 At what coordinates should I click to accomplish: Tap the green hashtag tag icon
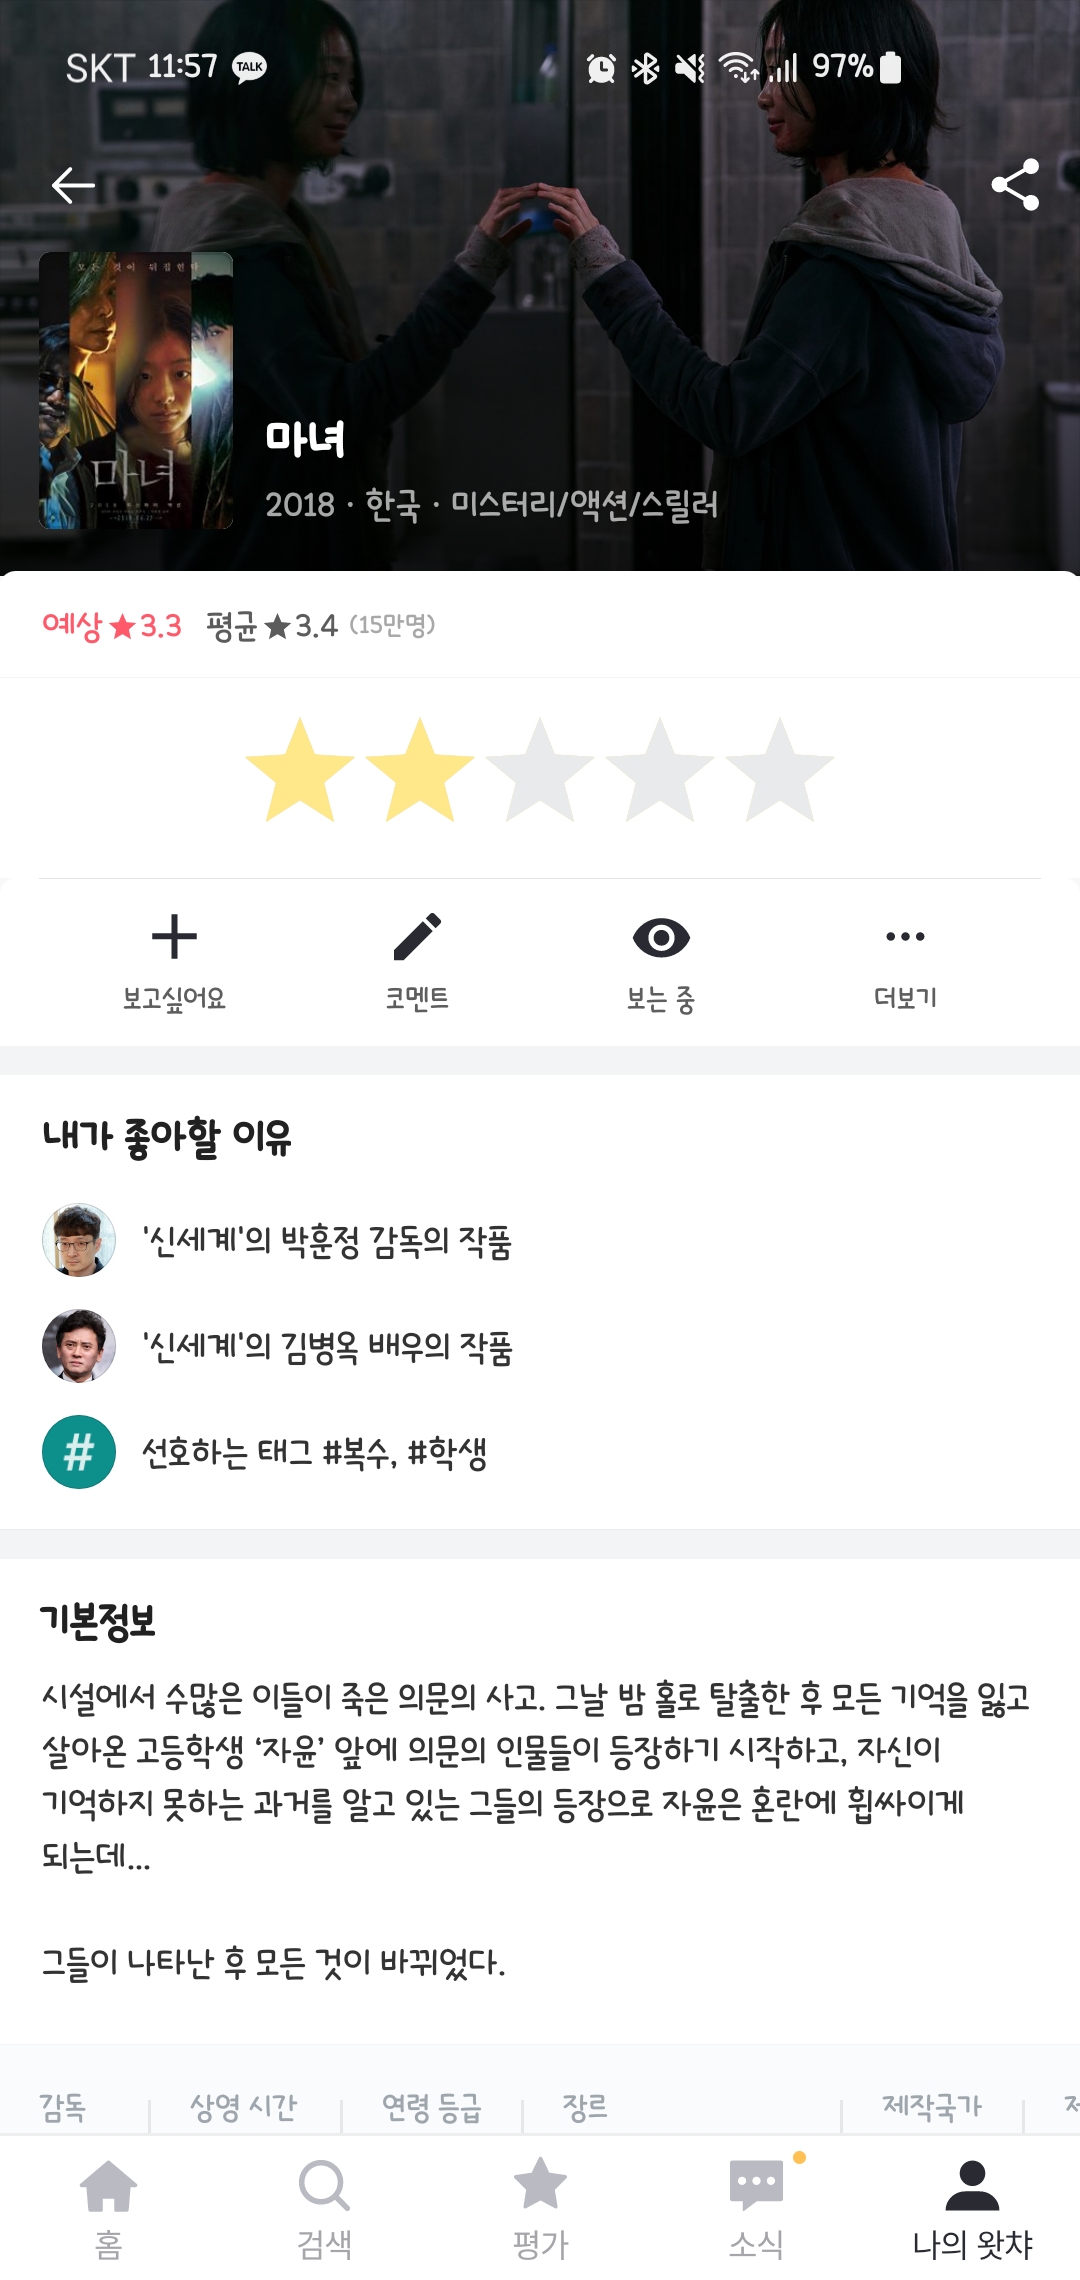79,1452
